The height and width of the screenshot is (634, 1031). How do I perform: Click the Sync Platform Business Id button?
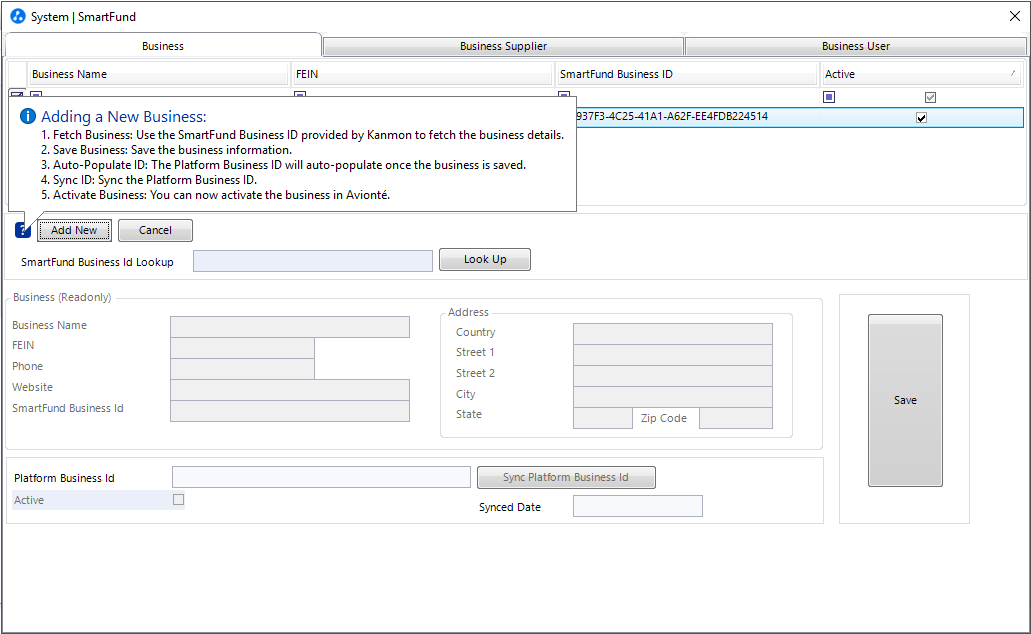(x=566, y=477)
